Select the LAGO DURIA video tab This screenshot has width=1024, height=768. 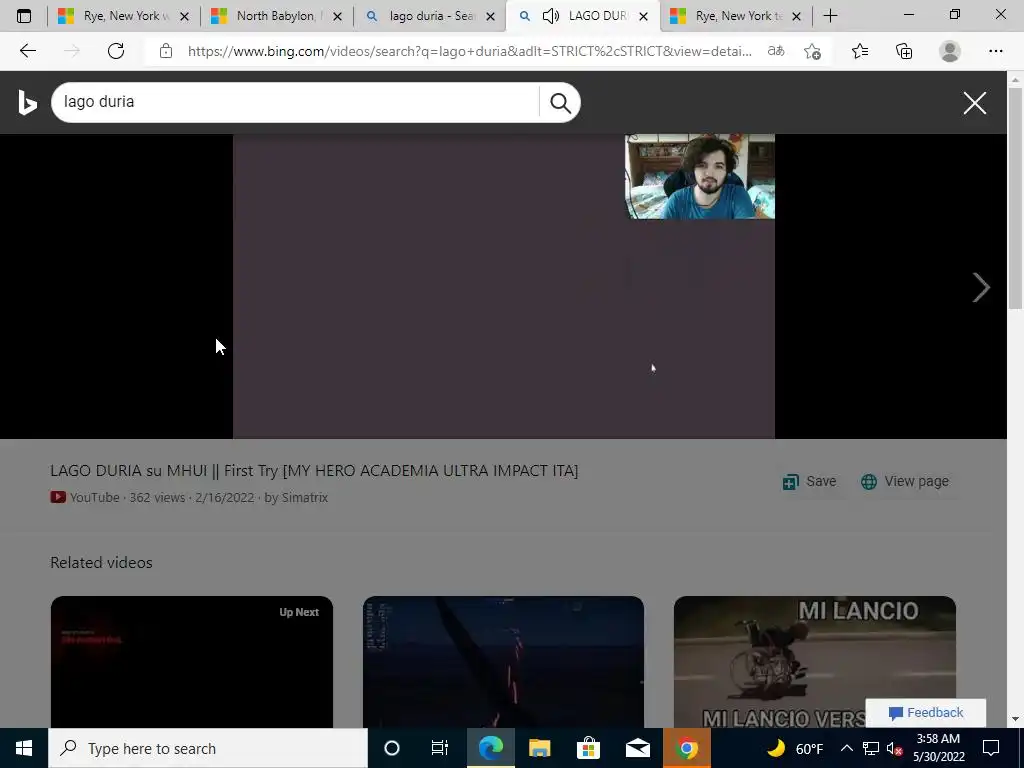tap(583, 16)
